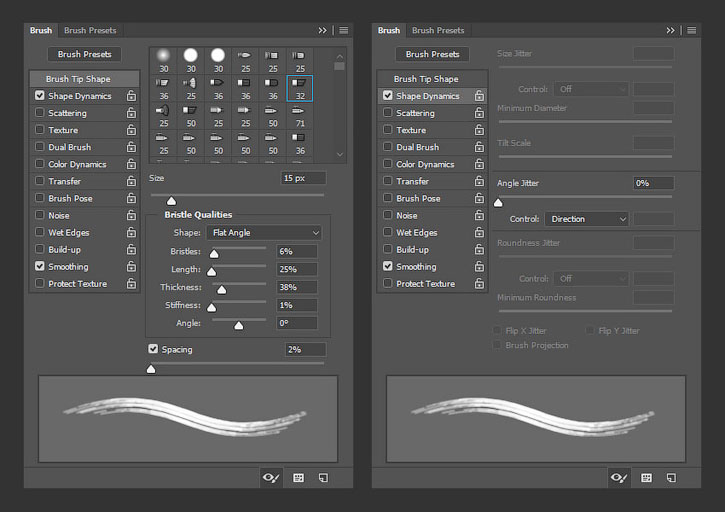
Task: Uncheck Shape Dynamics in left panel
Action: click(40, 95)
